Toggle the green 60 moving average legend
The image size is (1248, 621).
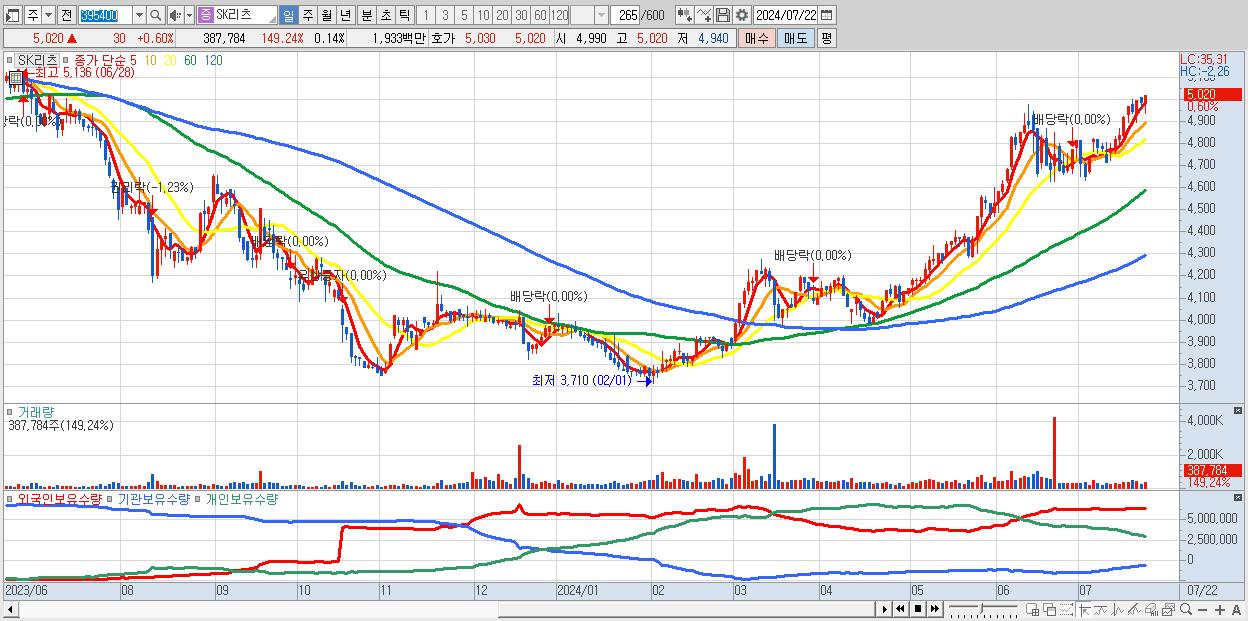coord(190,60)
